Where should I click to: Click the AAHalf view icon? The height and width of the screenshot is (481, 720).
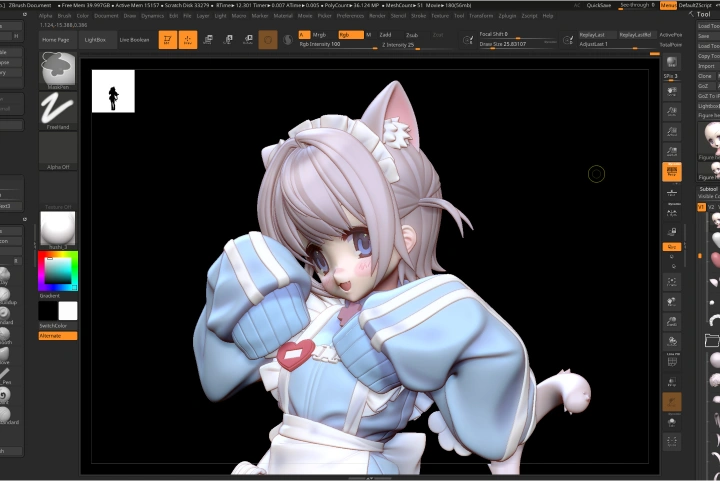(672, 151)
